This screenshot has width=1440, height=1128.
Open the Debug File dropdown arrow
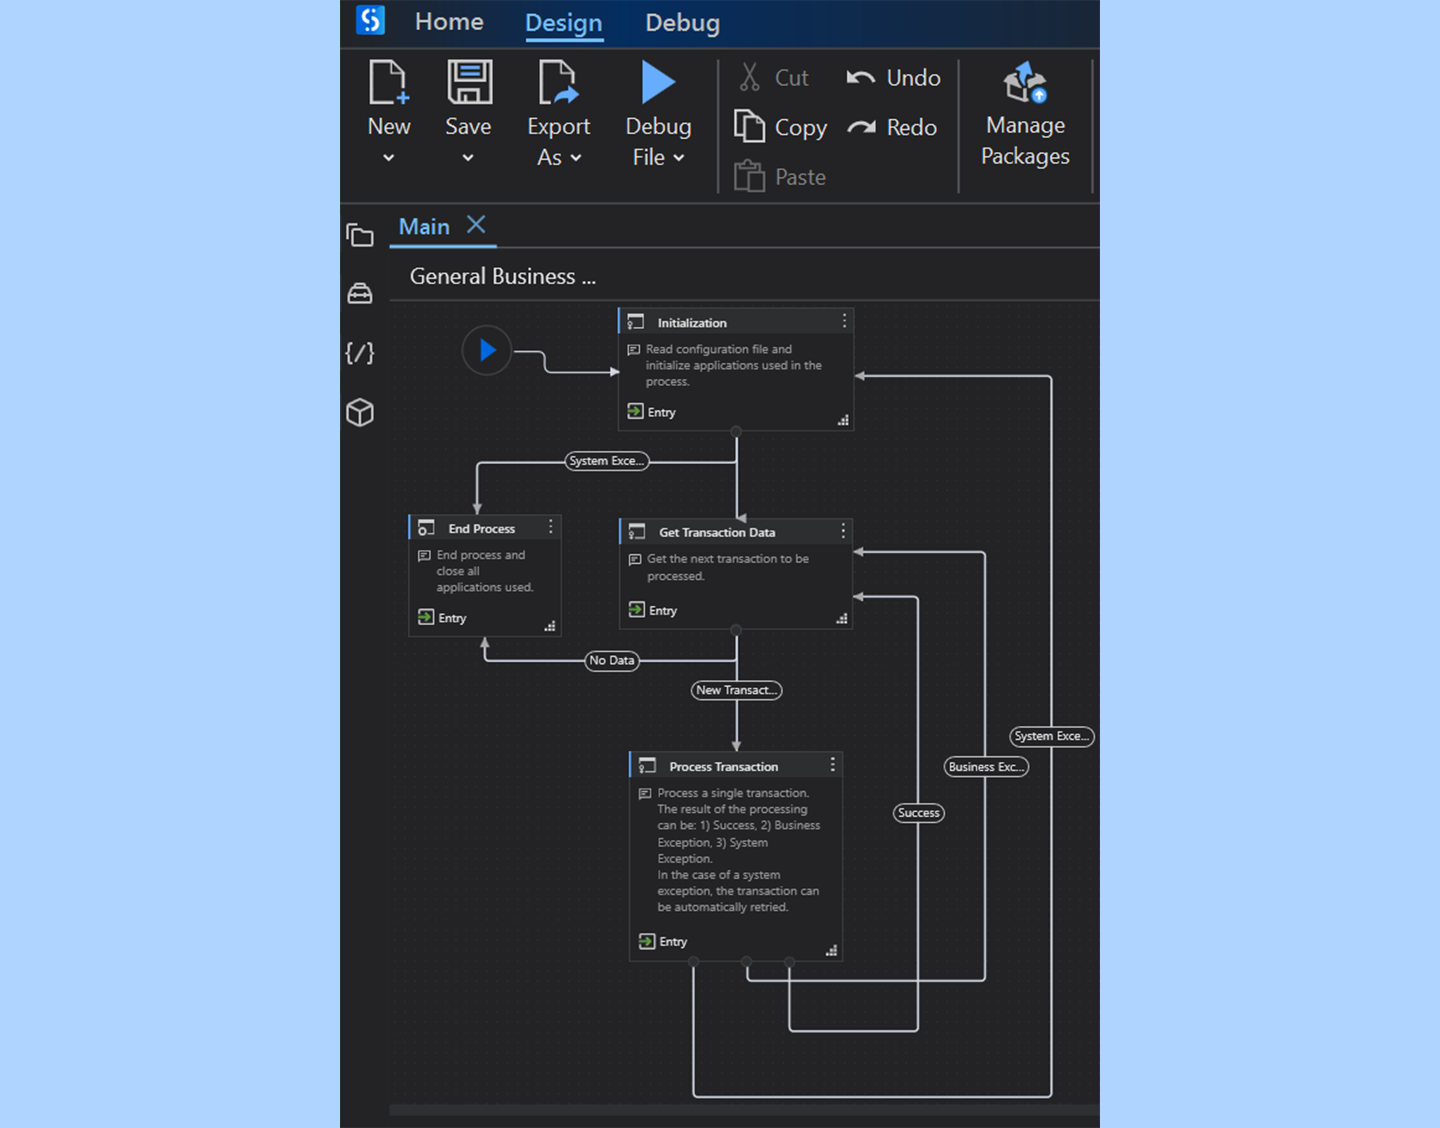click(679, 158)
